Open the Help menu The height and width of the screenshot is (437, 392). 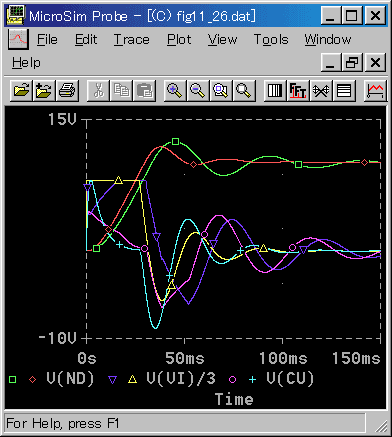(x=26, y=63)
